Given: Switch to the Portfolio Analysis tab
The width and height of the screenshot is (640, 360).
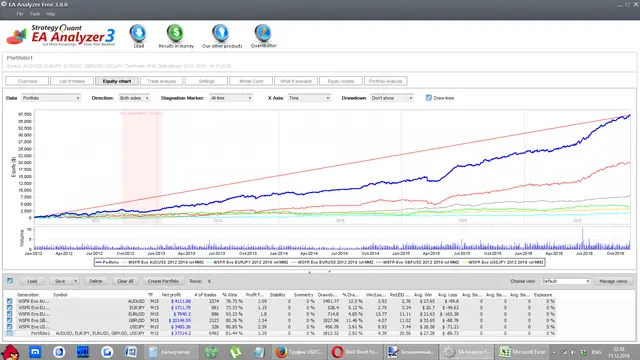Looking at the screenshot, I should [x=385, y=81].
